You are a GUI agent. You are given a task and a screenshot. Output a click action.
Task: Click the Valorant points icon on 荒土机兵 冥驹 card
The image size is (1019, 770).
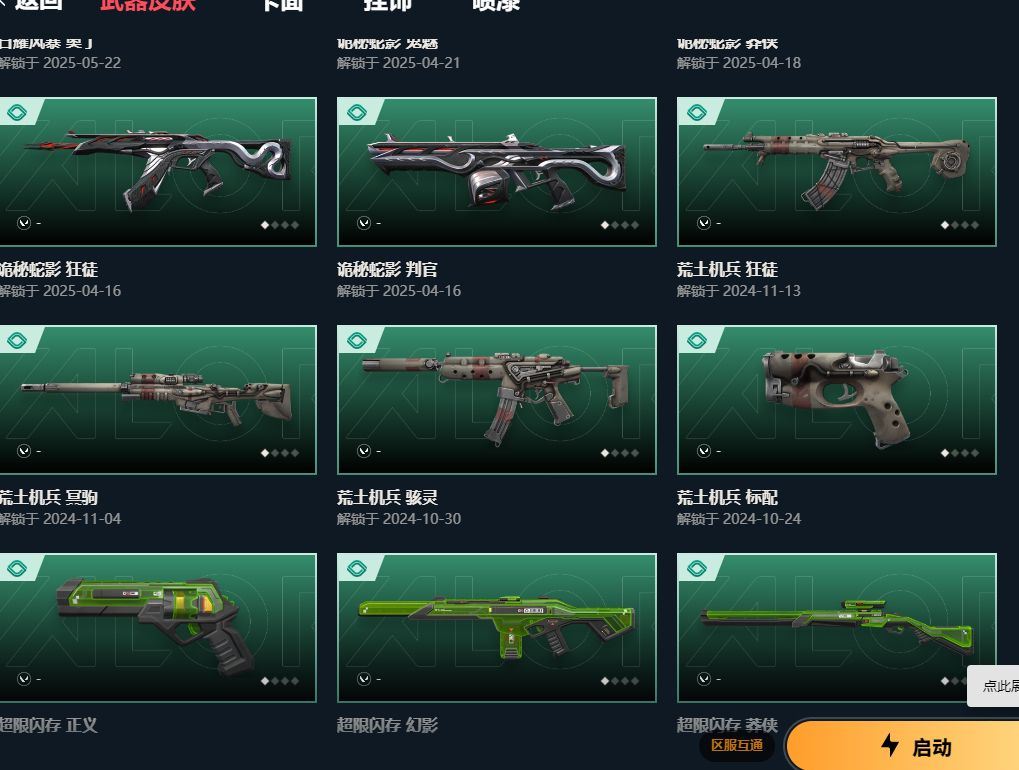[x=24, y=451]
